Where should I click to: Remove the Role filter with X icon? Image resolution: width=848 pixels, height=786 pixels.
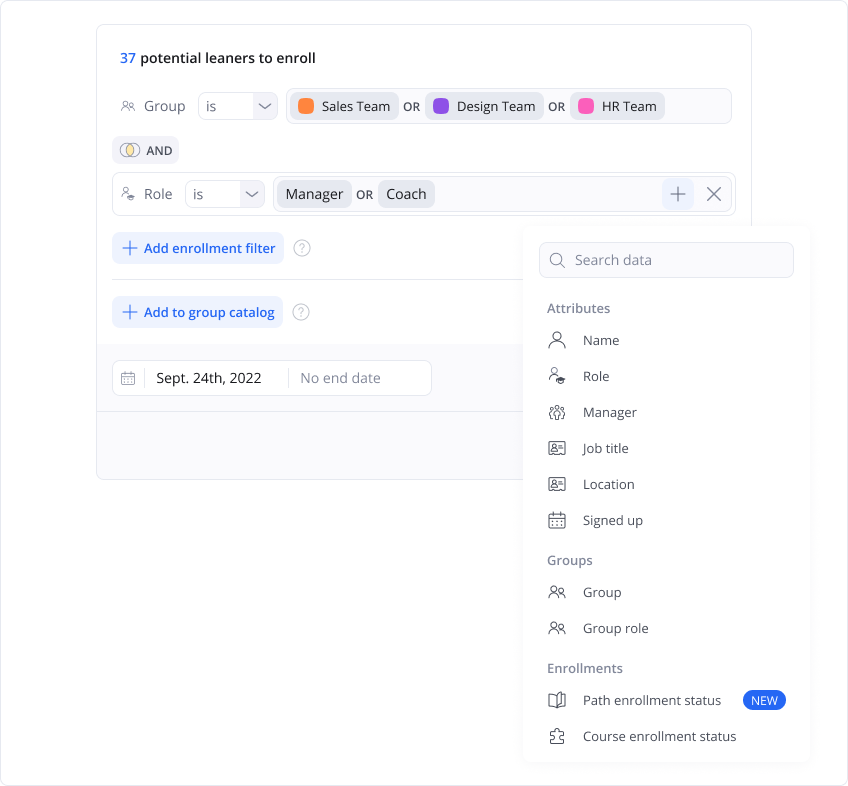tap(714, 194)
